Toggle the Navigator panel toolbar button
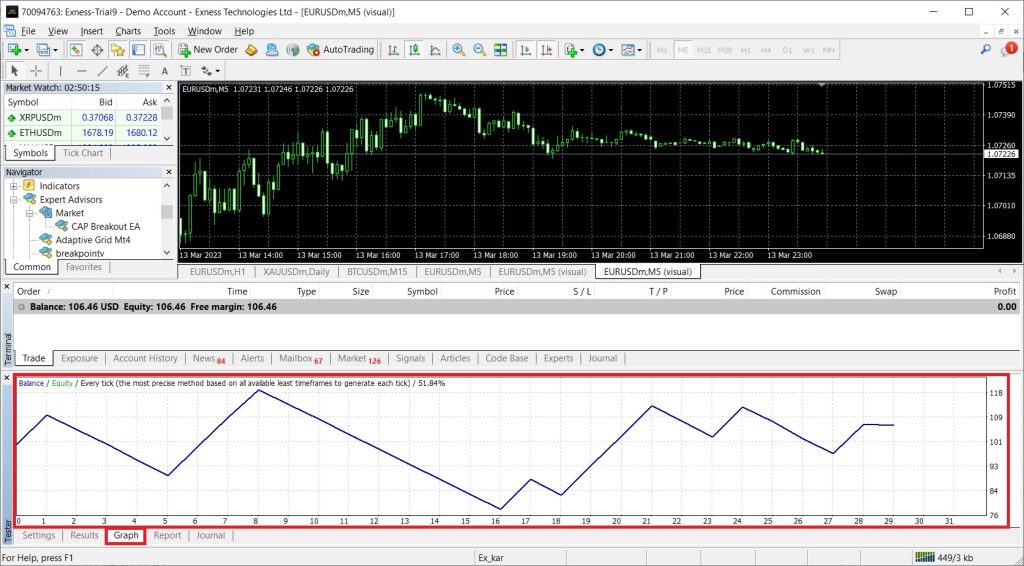Screen dimensions: 1024x566 (x=118, y=50)
